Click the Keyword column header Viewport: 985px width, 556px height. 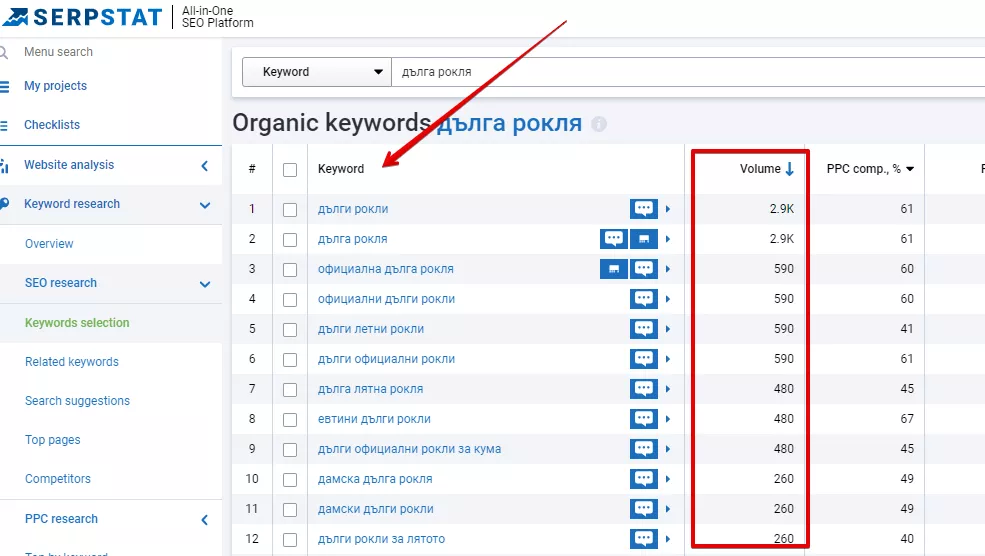click(x=341, y=169)
